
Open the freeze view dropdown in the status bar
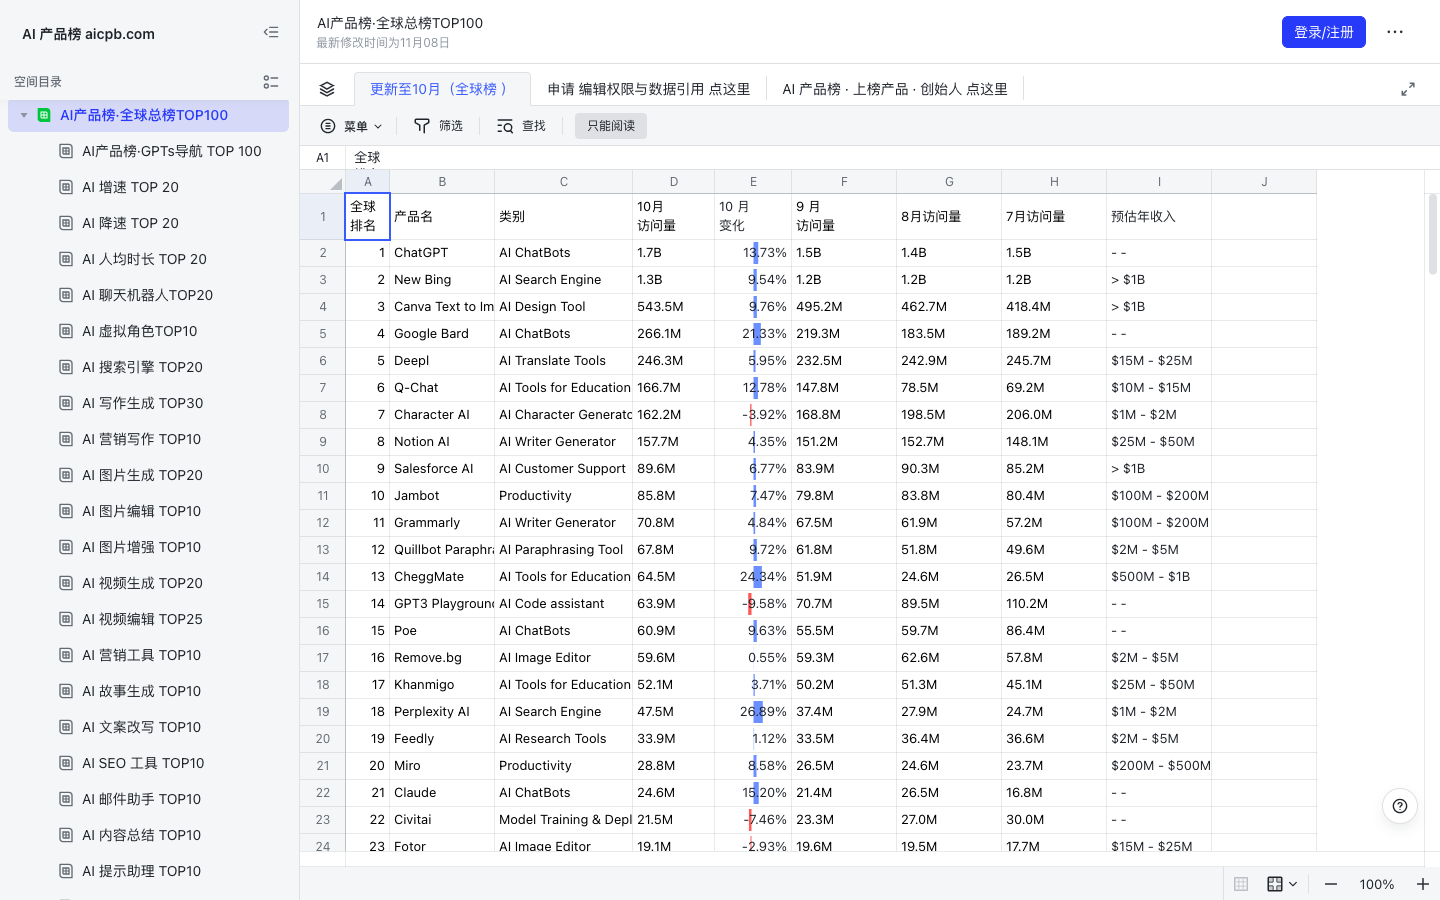pos(1282,884)
